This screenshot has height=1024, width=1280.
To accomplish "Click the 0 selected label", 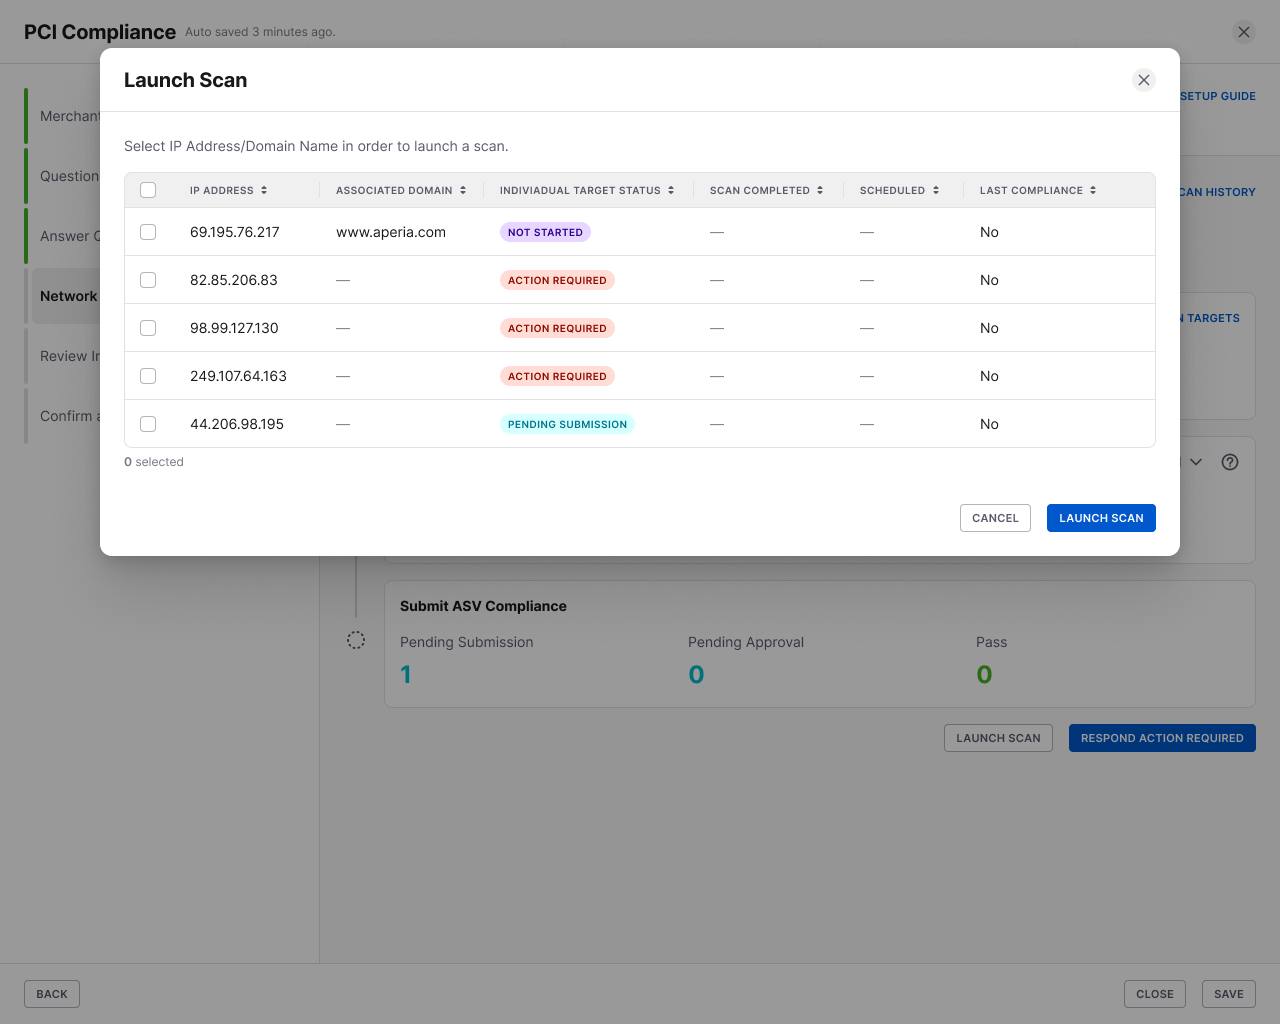I will 154,462.
